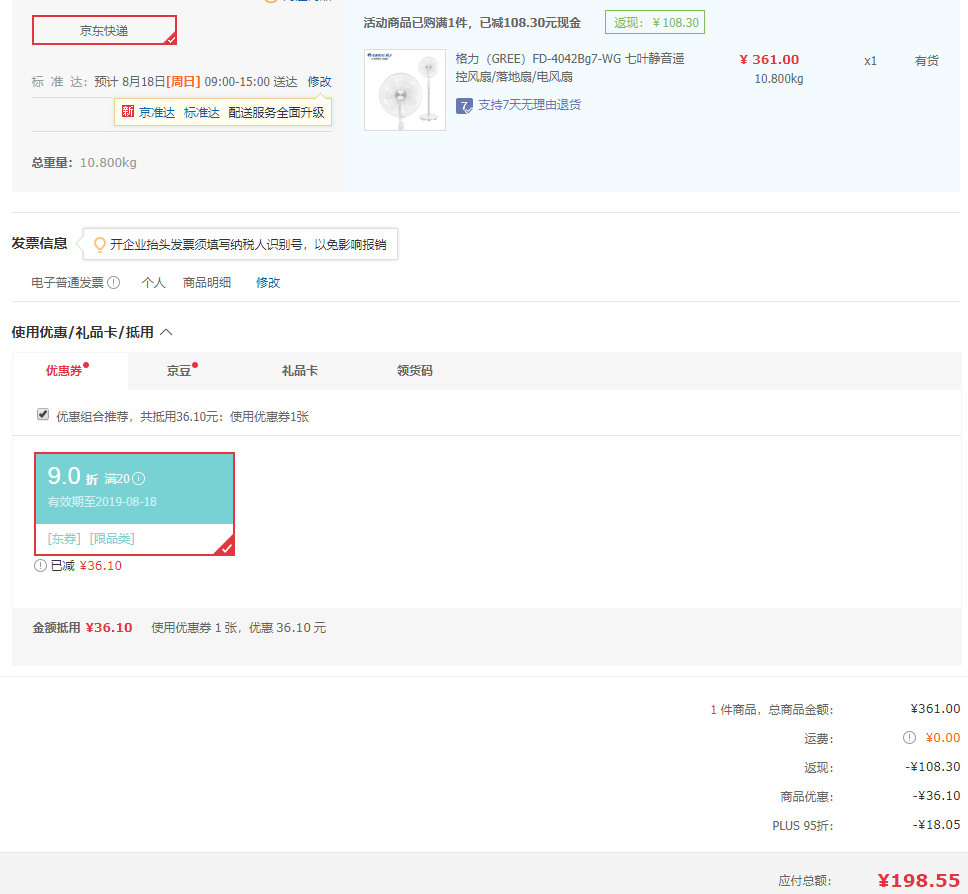The height and width of the screenshot is (894, 968).
Task: Click 修改 for invoice information
Action: click(x=268, y=283)
